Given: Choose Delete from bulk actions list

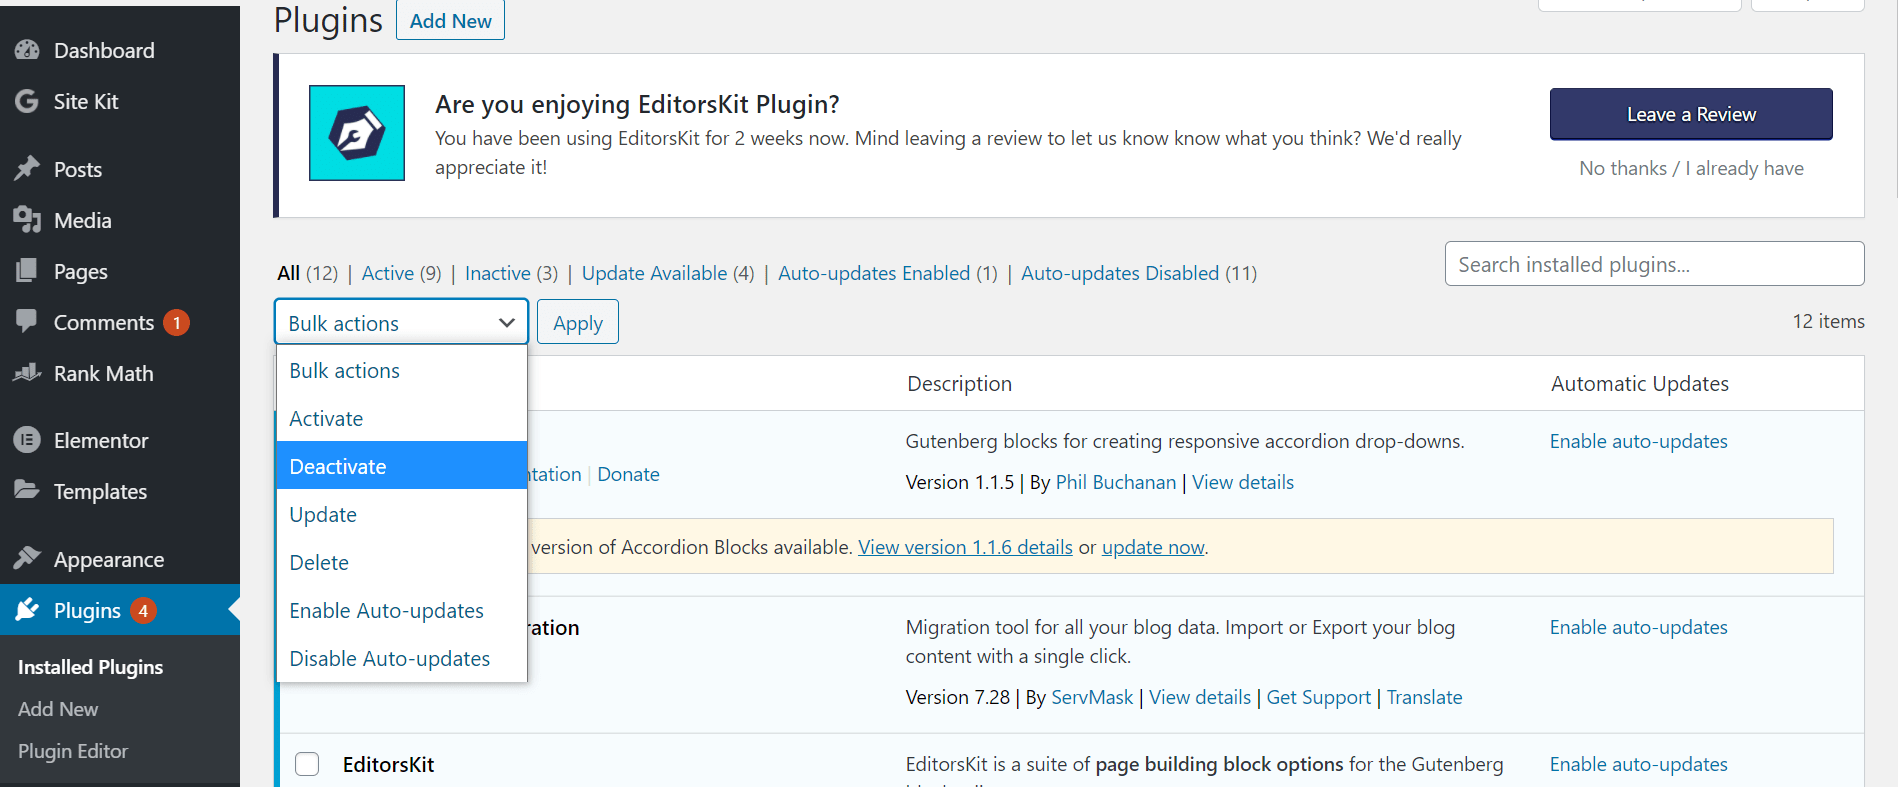Looking at the screenshot, I should (x=401, y=563).
